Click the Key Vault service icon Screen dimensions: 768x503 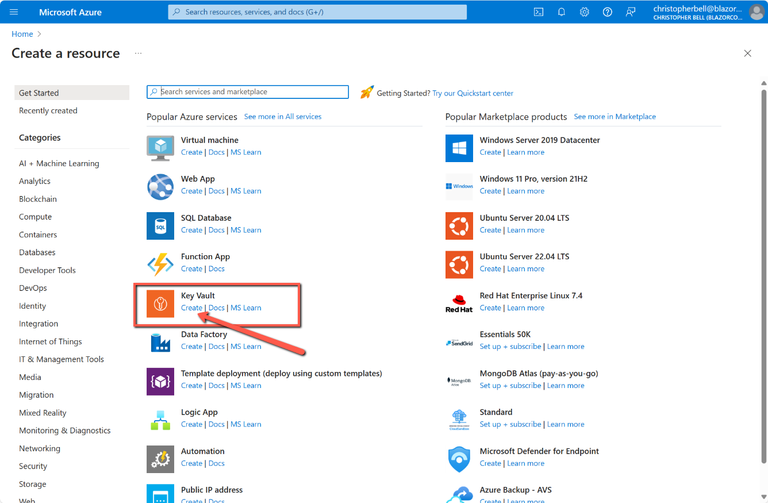pyautogui.click(x=161, y=303)
